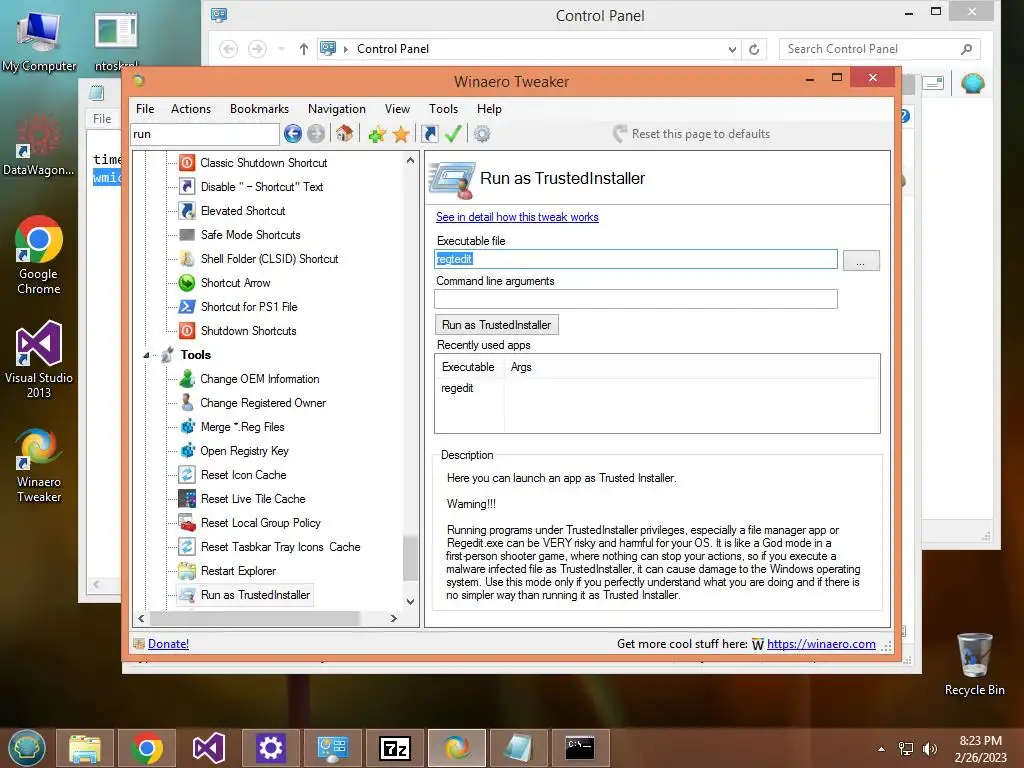
Task: Open the https://winaero.com link
Action: pyautogui.click(x=821, y=644)
